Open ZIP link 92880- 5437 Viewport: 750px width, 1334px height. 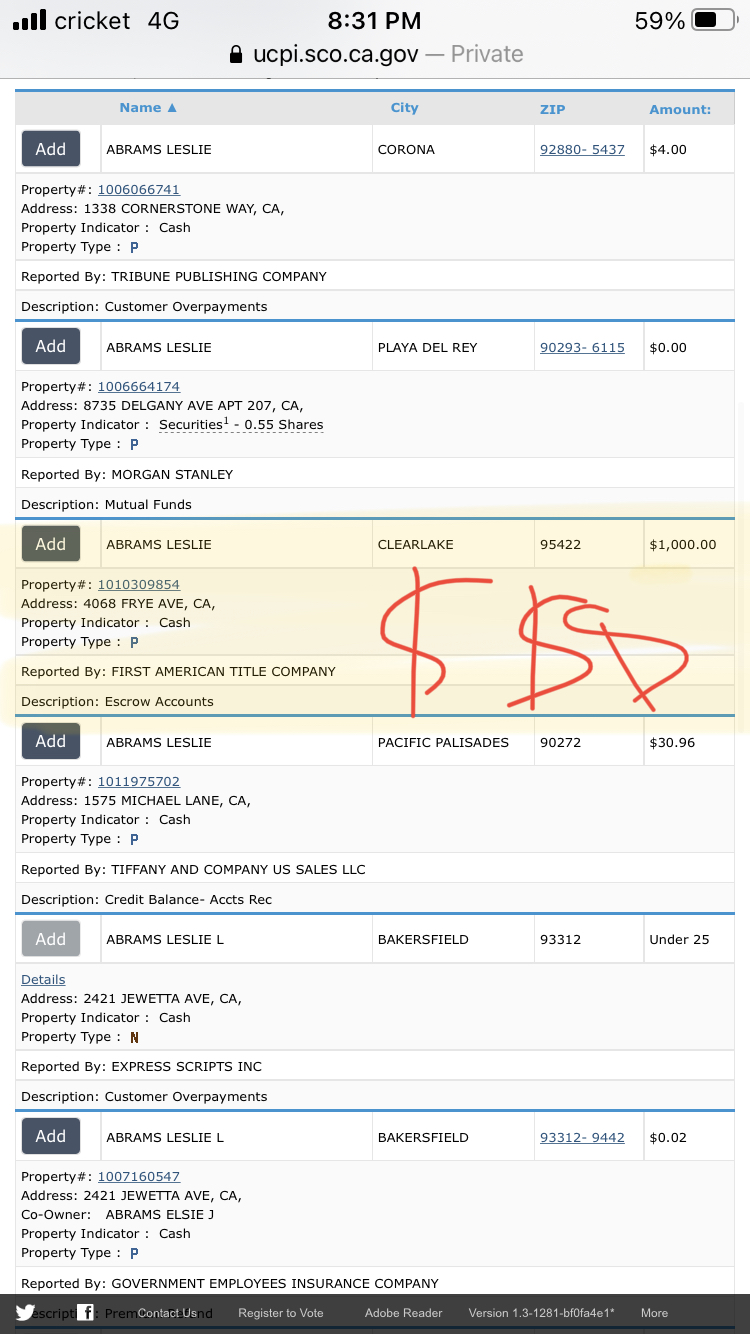pyautogui.click(x=582, y=149)
